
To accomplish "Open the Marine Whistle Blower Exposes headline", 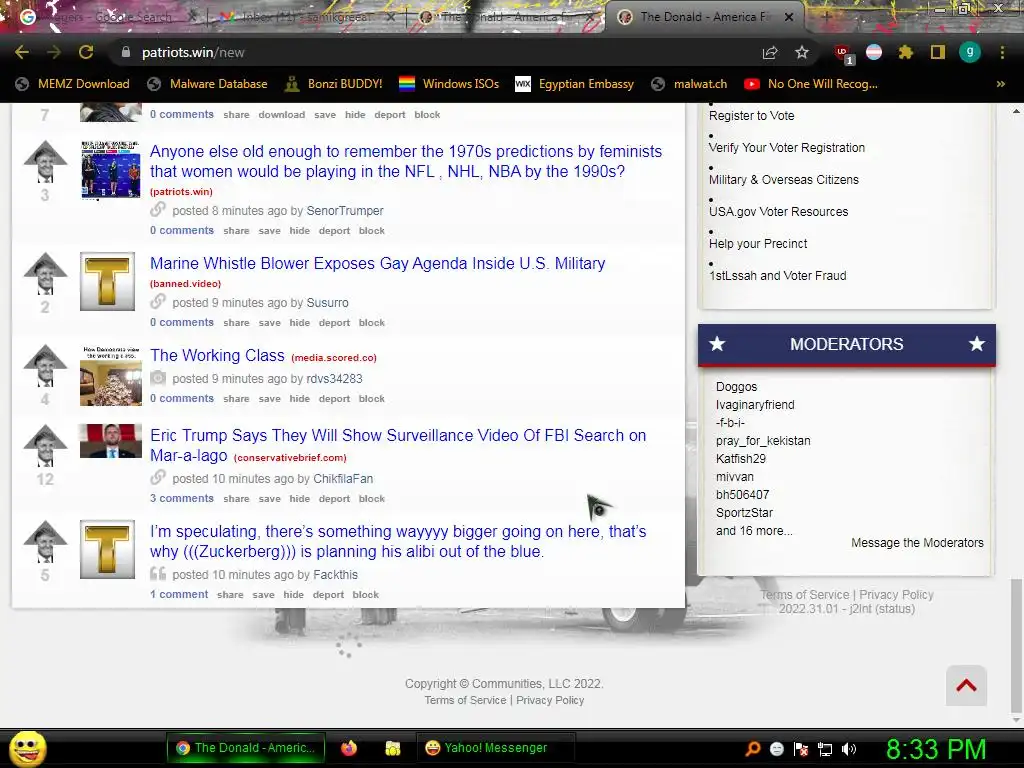I will (377, 263).
